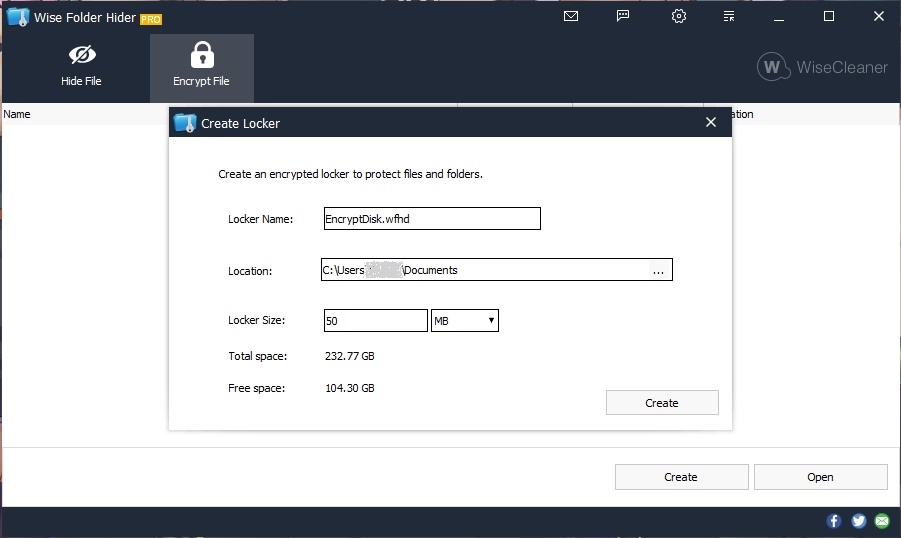901x538 pixels.
Task: Click Create inside the Create Locker dialog
Action: pyautogui.click(x=662, y=403)
